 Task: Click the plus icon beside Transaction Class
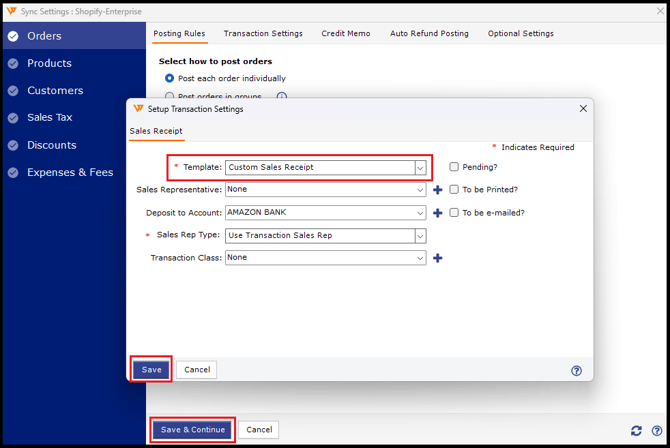click(438, 258)
